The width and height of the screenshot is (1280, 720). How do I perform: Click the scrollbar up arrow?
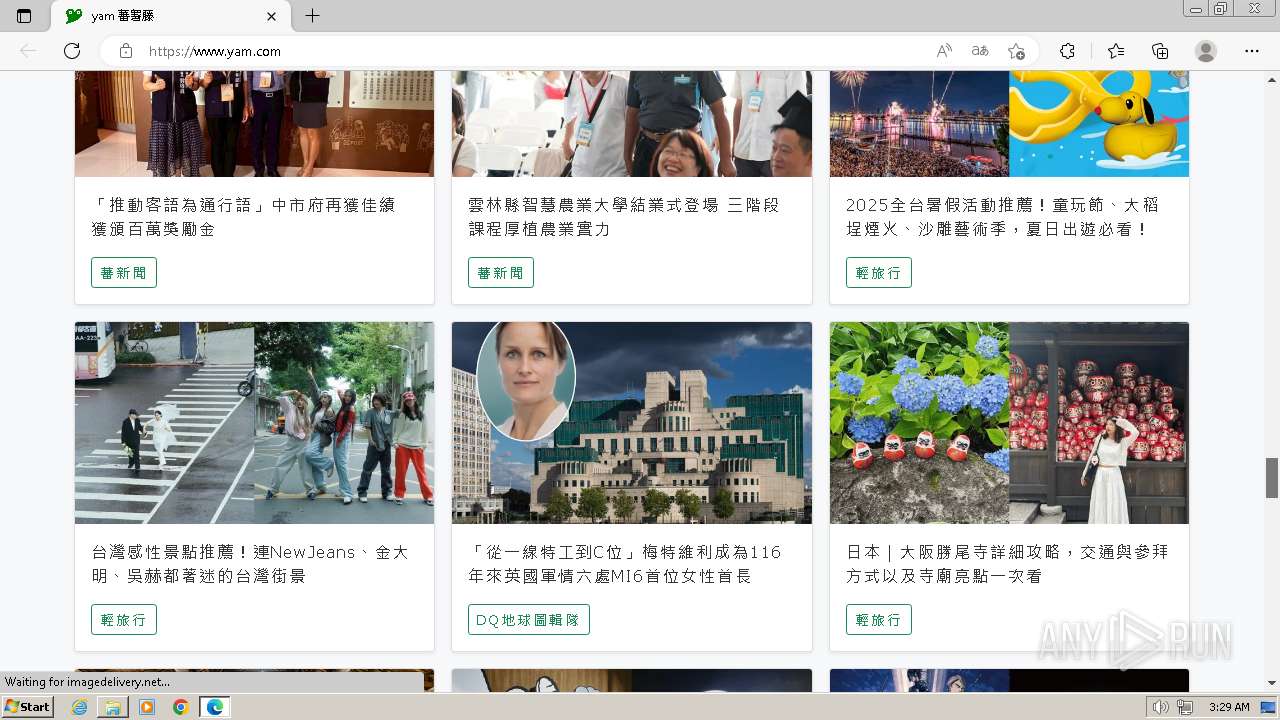1271,79
